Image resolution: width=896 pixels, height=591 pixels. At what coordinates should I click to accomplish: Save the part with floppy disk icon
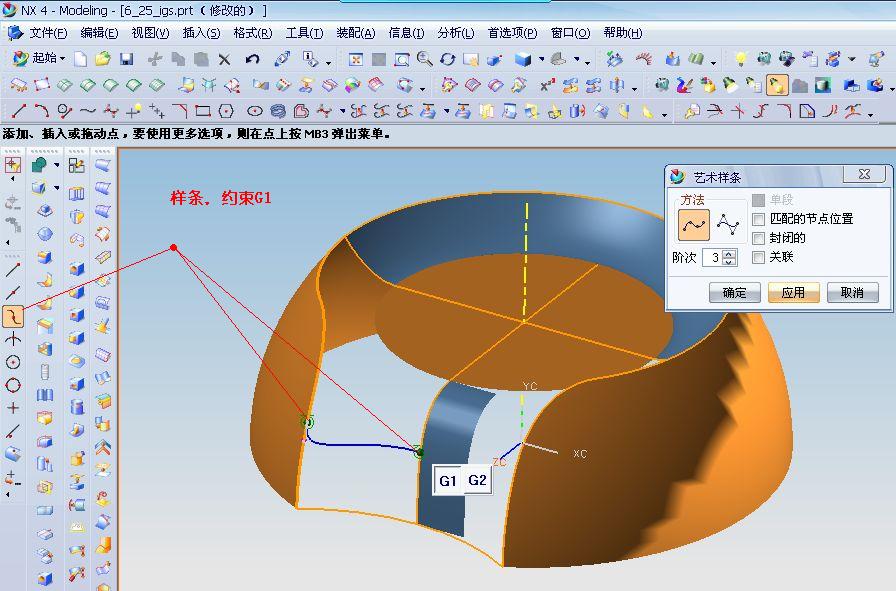[126, 59]
